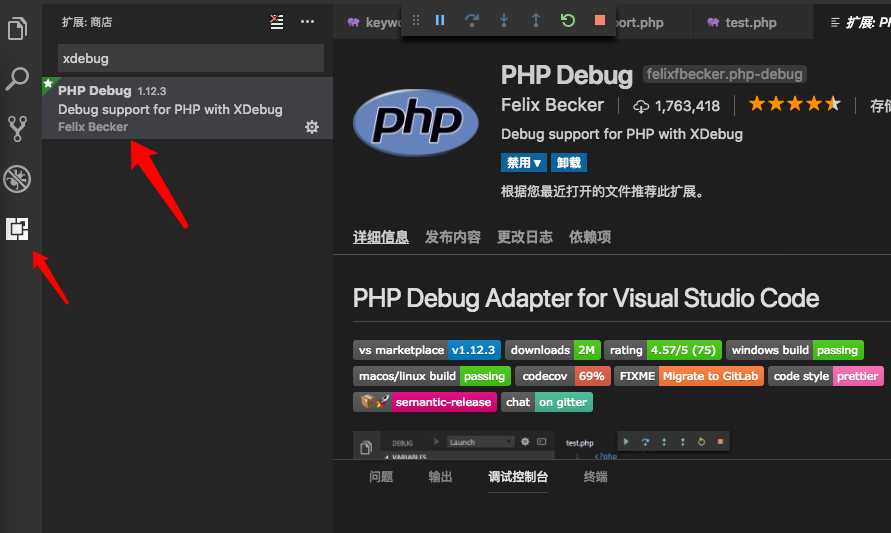891x533 pixels.
Task: Open the extensions panel more actions menu
Action: pyautogui.click(x=307, y=22)
